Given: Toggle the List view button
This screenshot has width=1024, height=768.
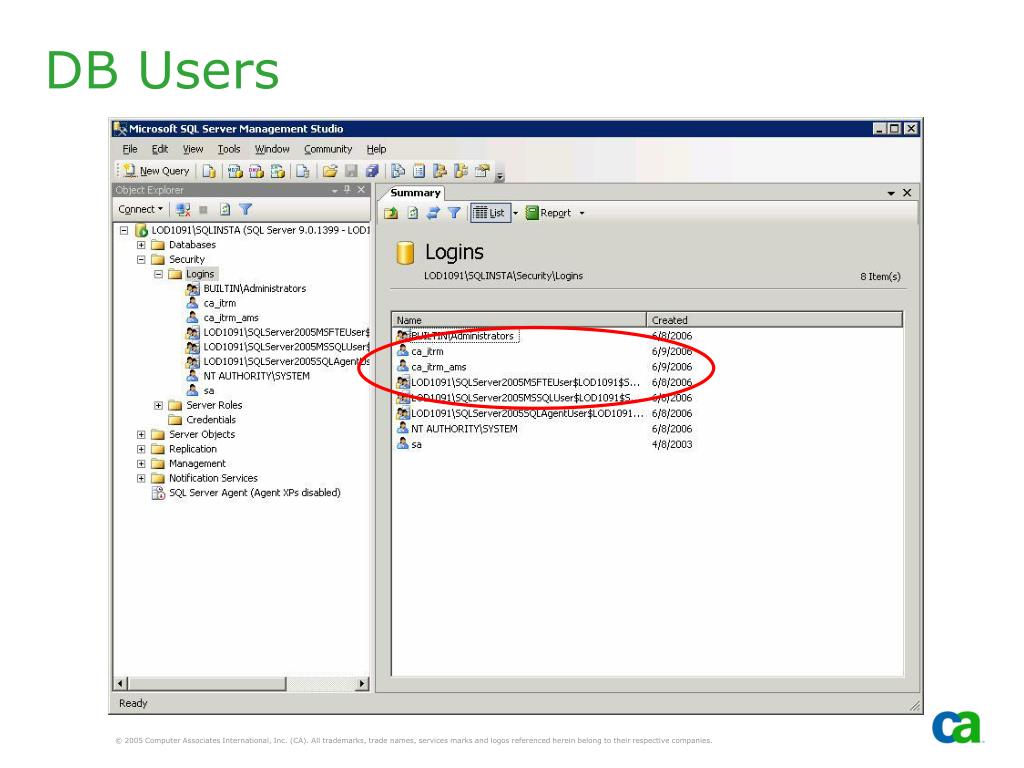Looking at the screenshot, I should (x=490, y=213).
